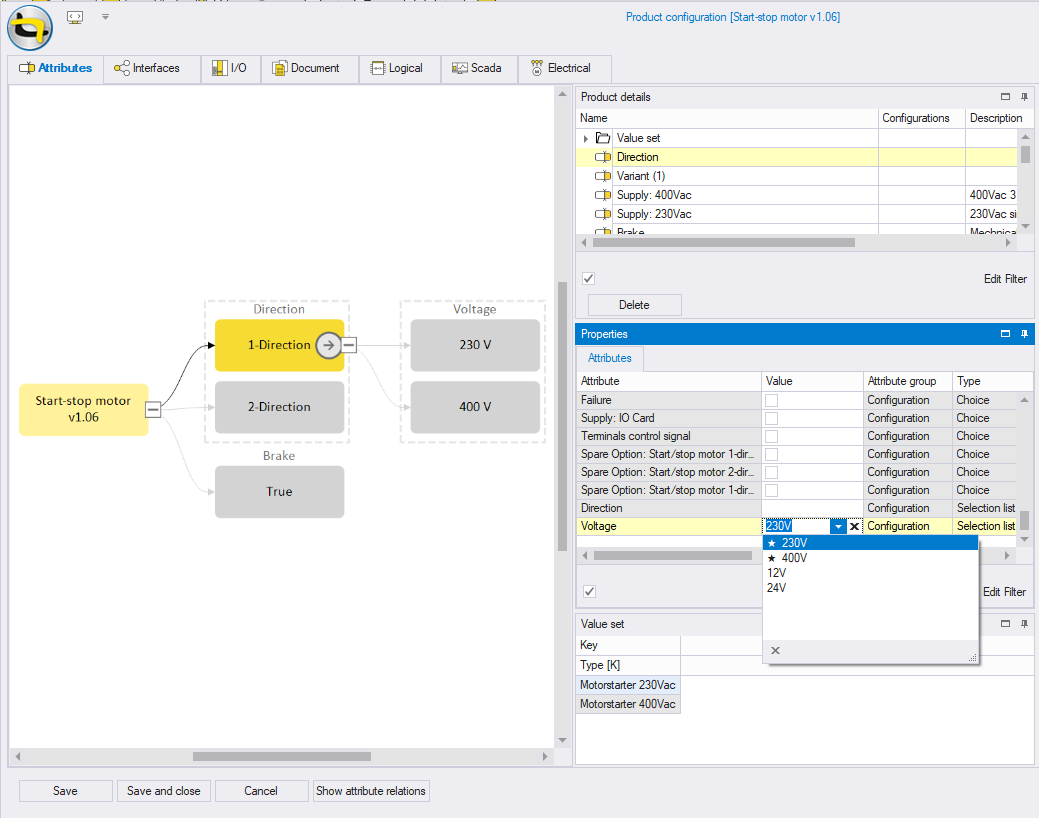Maximize the Product details panel
The width and height of the screenshot is (1039, 818).
[1005, 97]
